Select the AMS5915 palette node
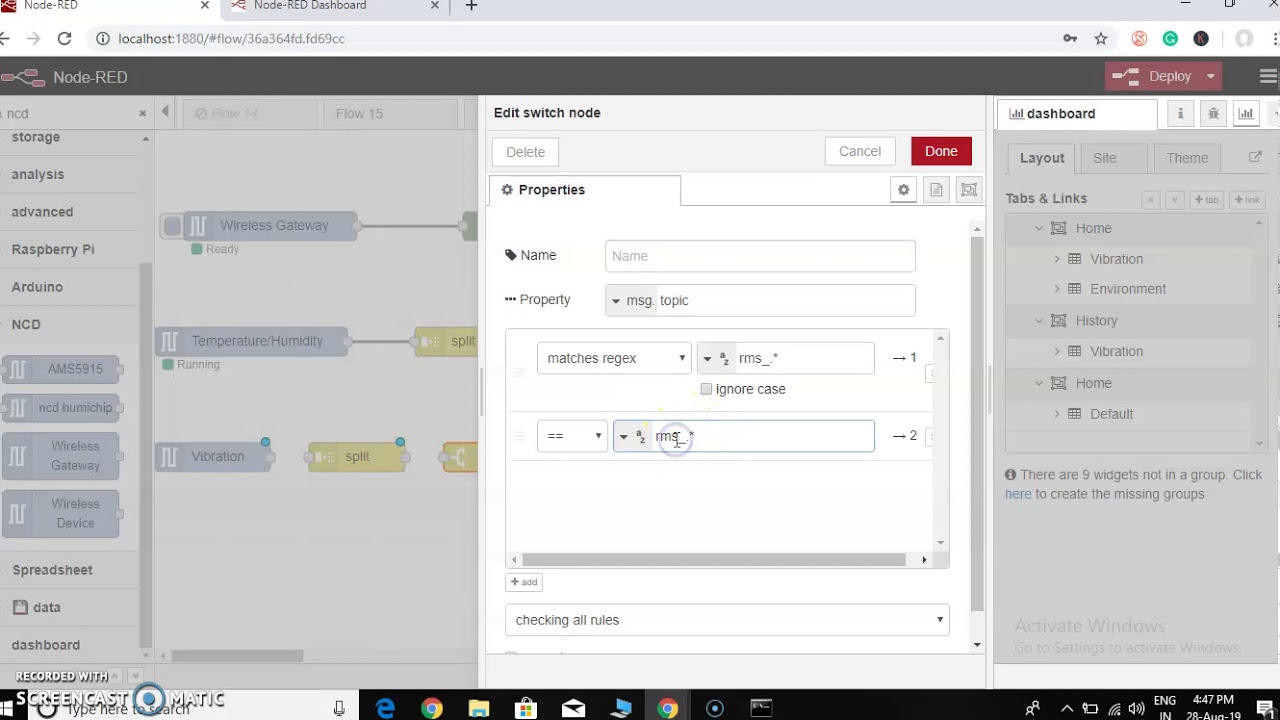The height and width of the screenshot is (720, 1280). pos(62,369)
